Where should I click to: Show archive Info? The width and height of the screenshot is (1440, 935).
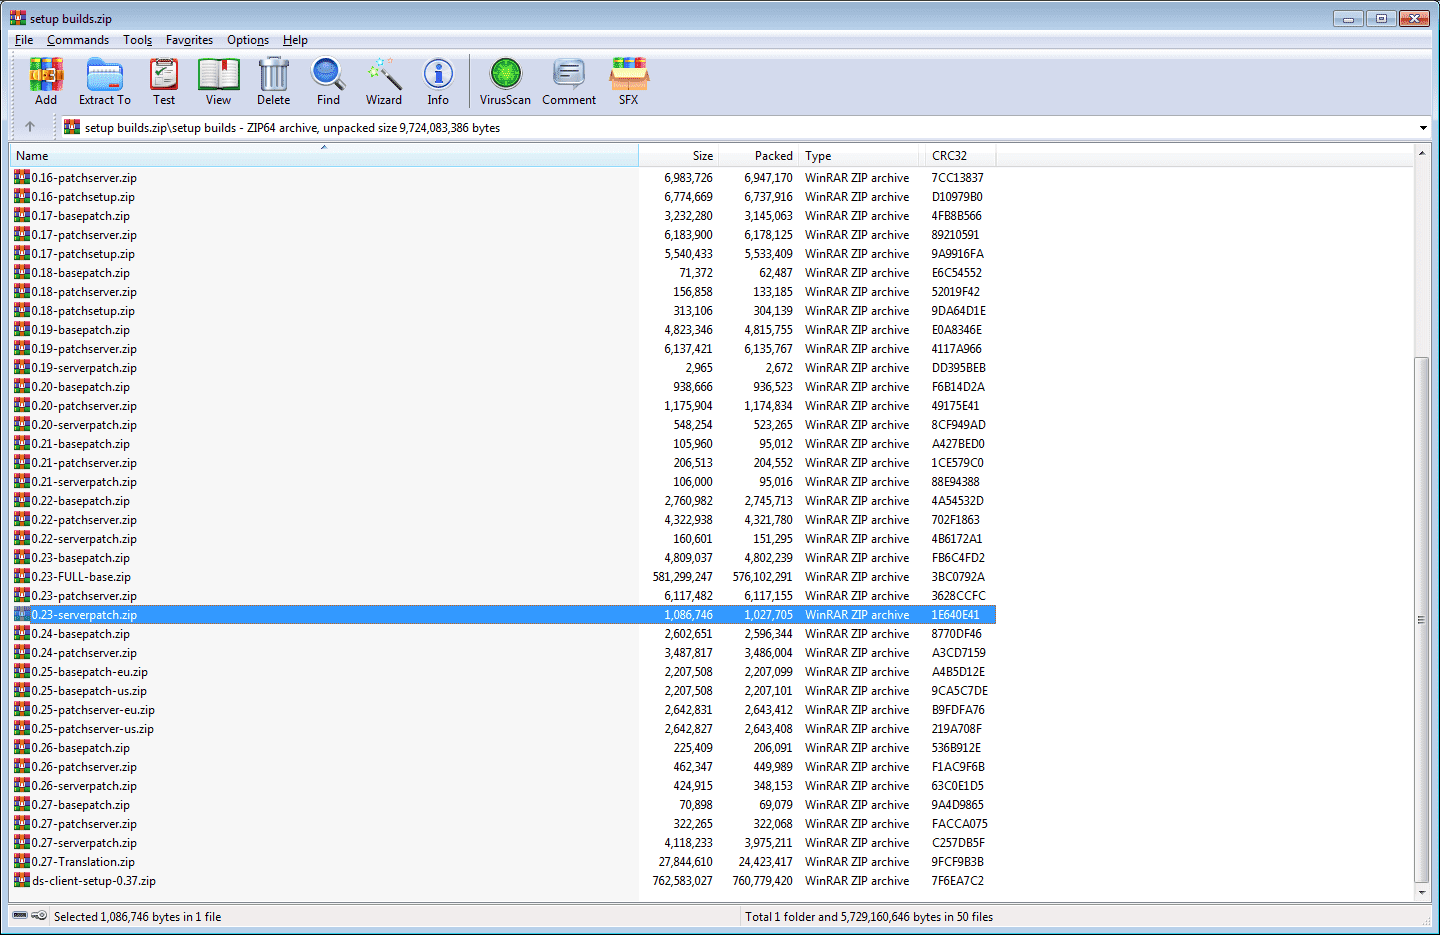coord(438,81)
